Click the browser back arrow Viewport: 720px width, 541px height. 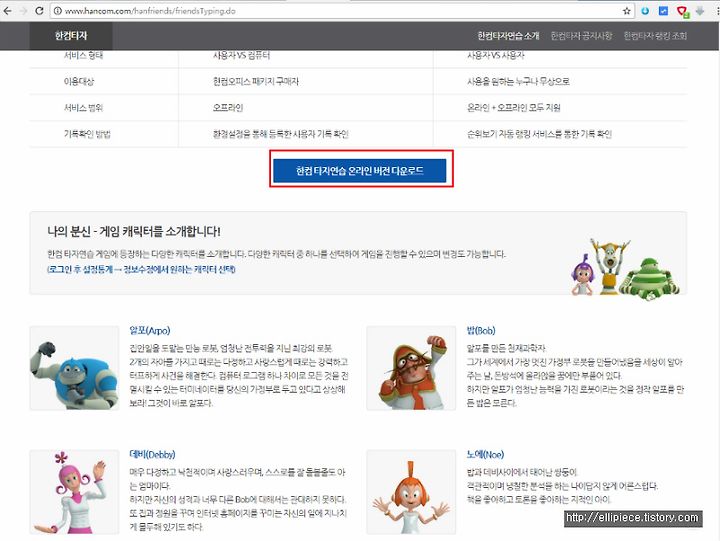pyautogui.click(x=7, y=11)
